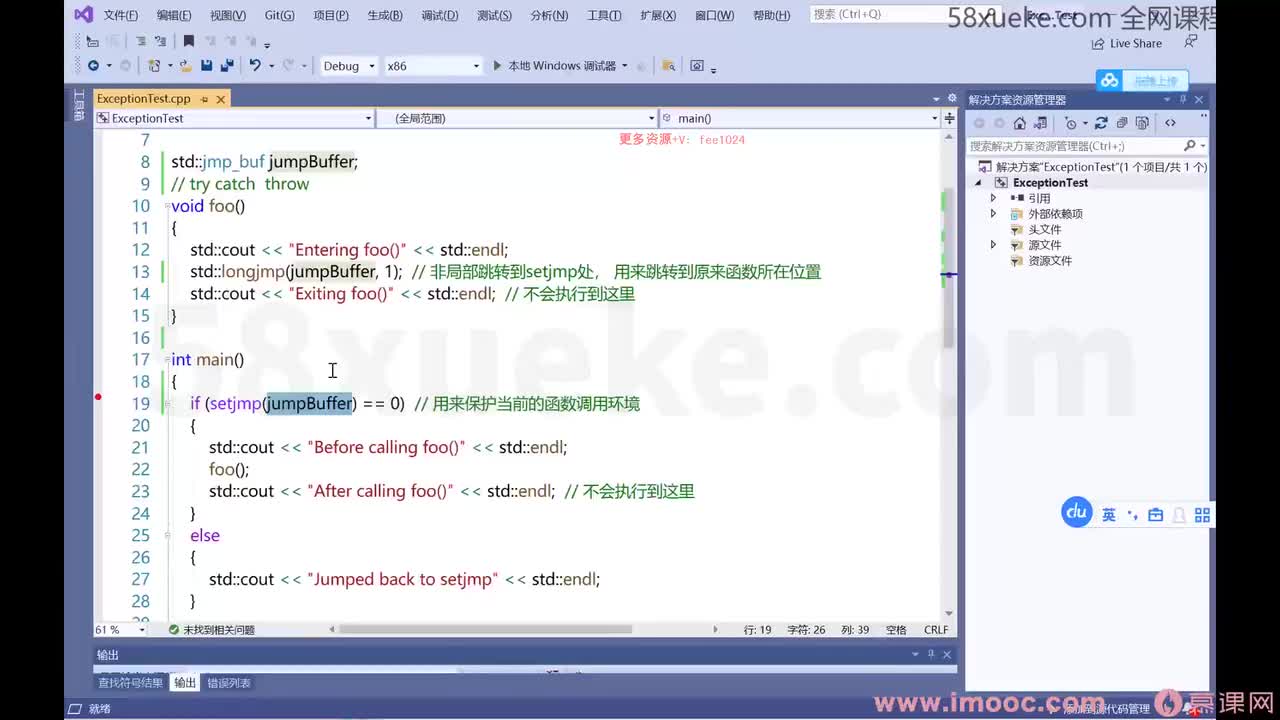The width and height of the screenshot is (1280, 720).
Task: Open the 文件(F) menu
Action: [120, 15]
